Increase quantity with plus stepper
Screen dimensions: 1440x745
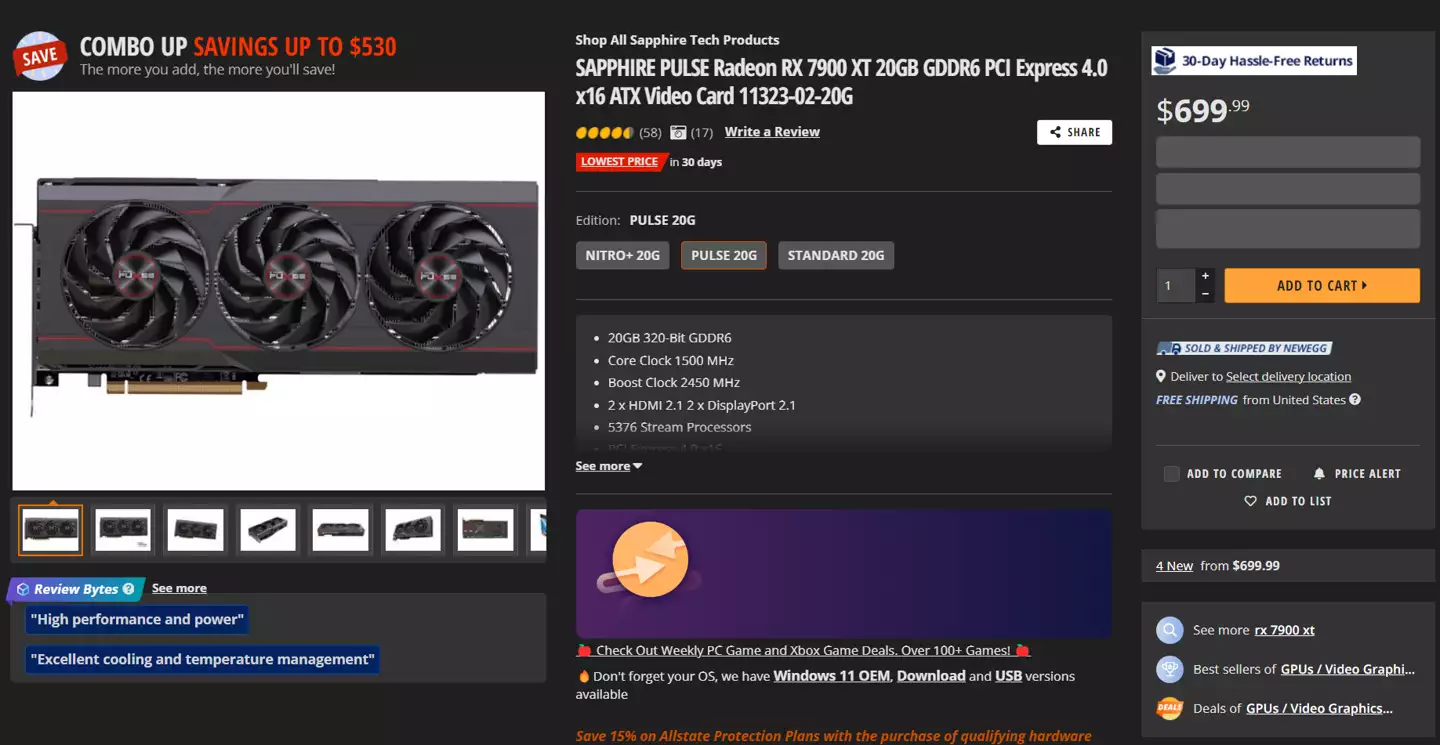click(1206, 276)
